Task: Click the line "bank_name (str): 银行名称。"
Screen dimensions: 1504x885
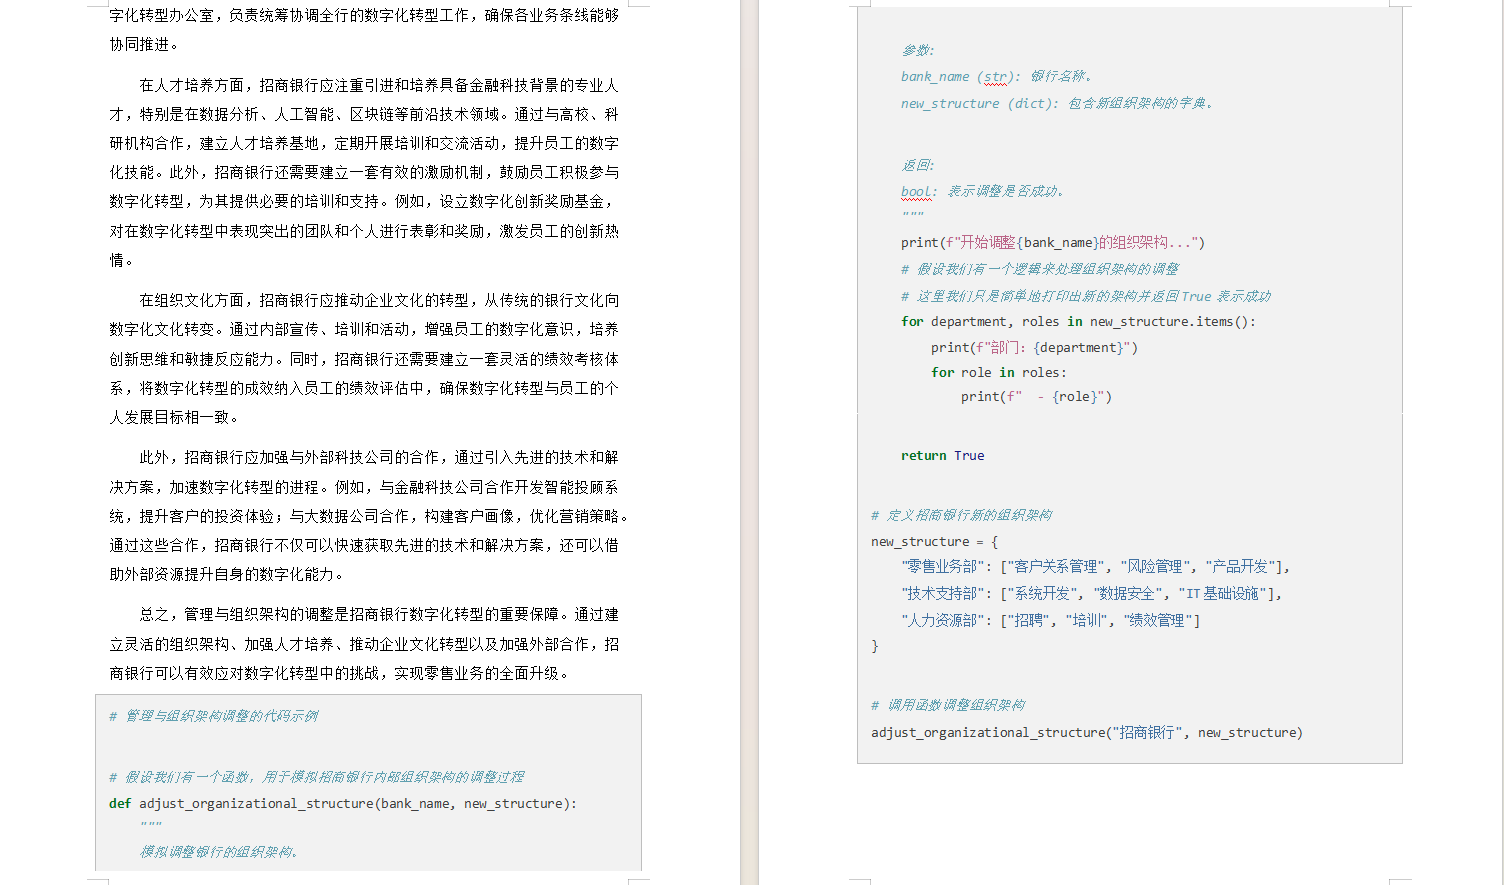Action: [x=997, y=76]
